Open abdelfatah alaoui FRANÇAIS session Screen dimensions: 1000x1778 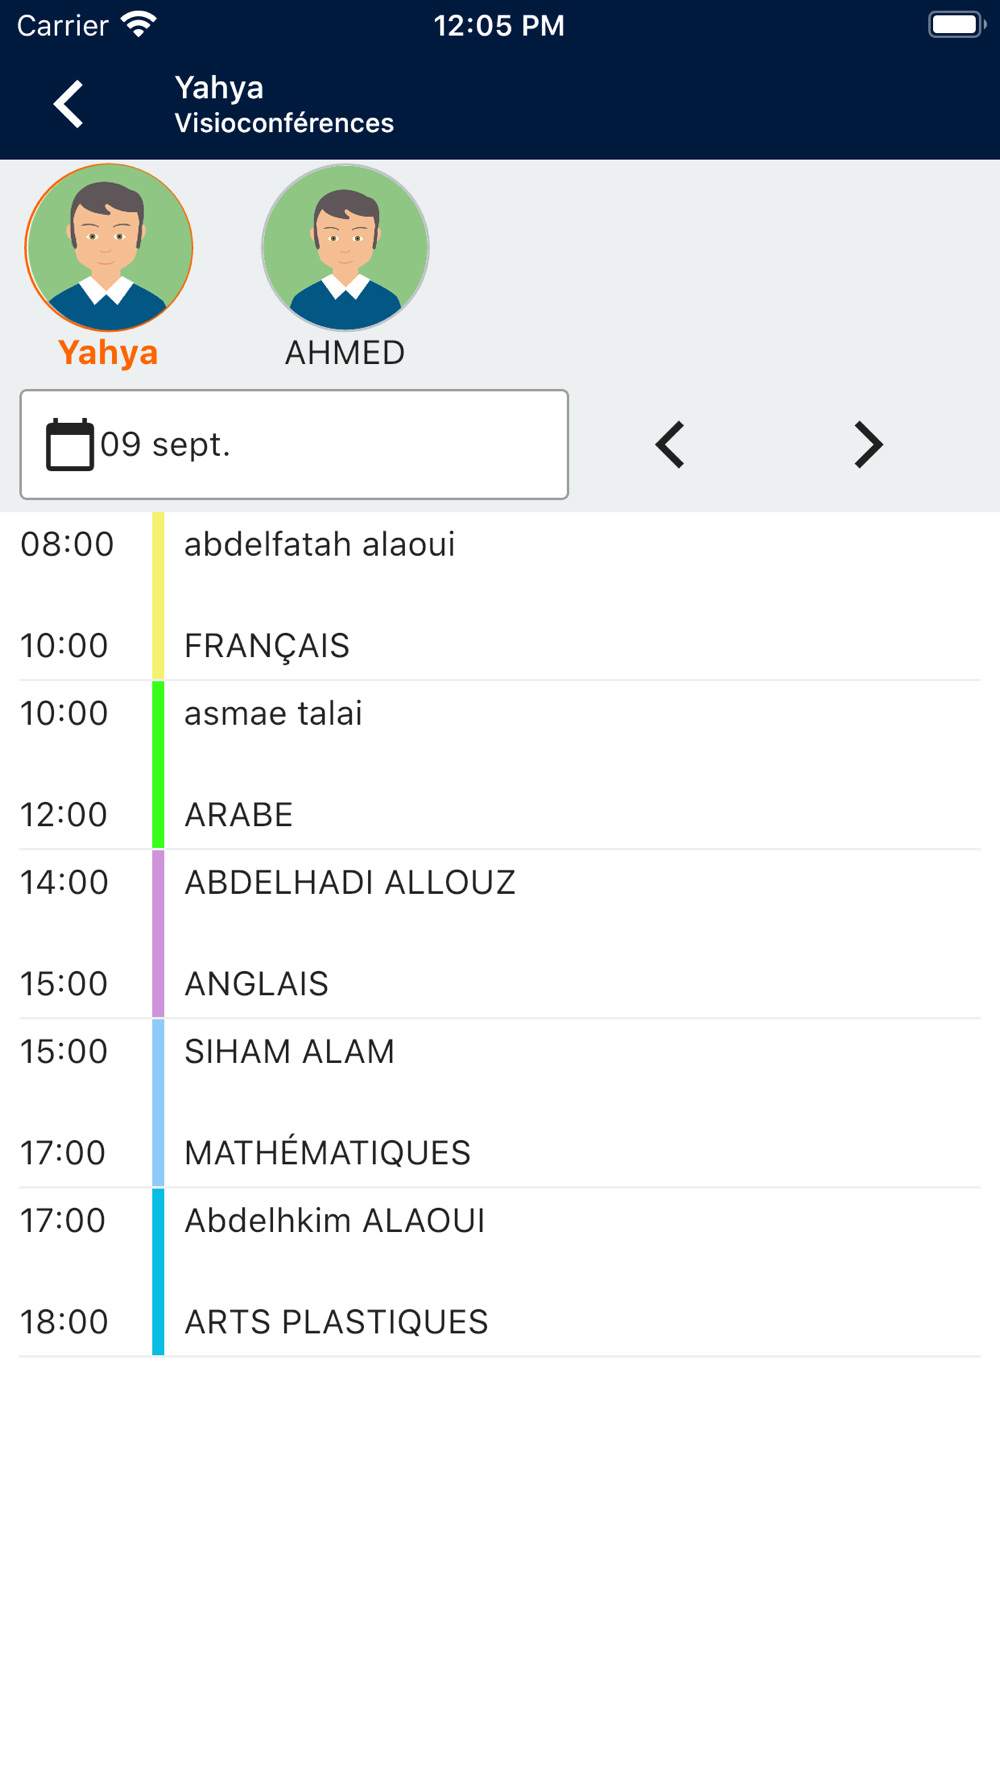500,596
